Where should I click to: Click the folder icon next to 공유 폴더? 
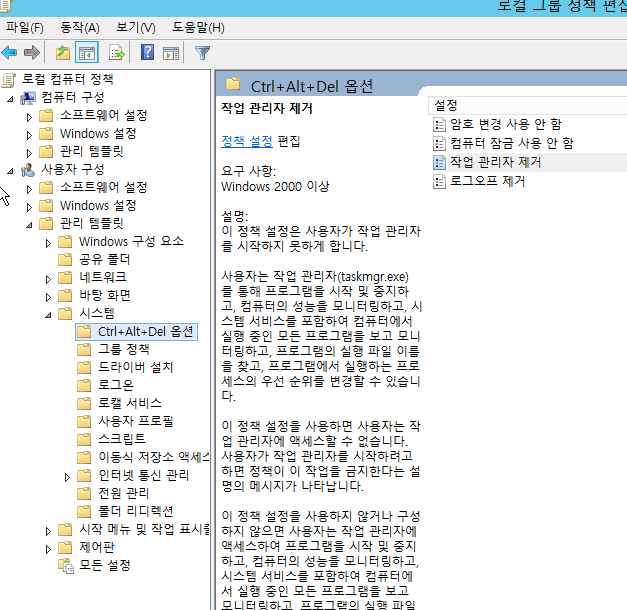65,260
